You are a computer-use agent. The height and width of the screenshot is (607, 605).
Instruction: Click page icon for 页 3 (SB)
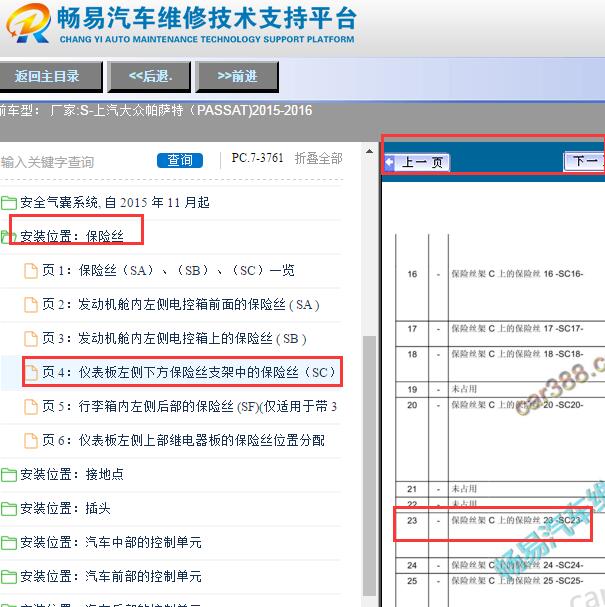coord(31,339)
